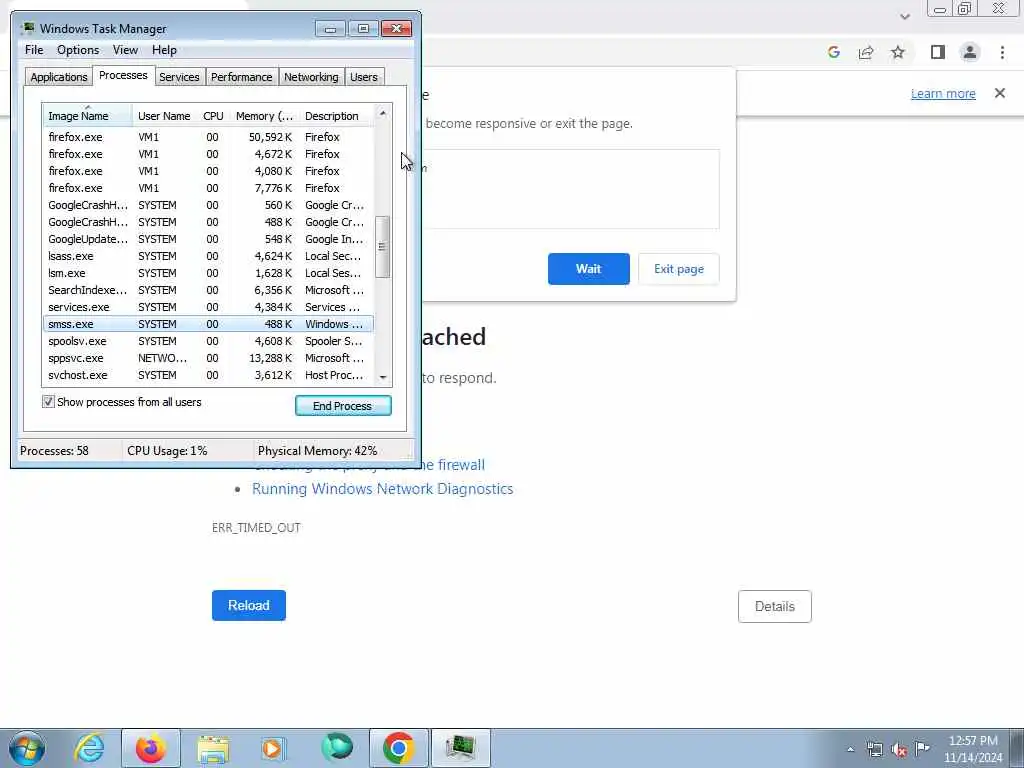Open Running Windows Network Diagnostics link
Image resolution: width=1024 pixels, height=768 pixels.
(383, 488)
